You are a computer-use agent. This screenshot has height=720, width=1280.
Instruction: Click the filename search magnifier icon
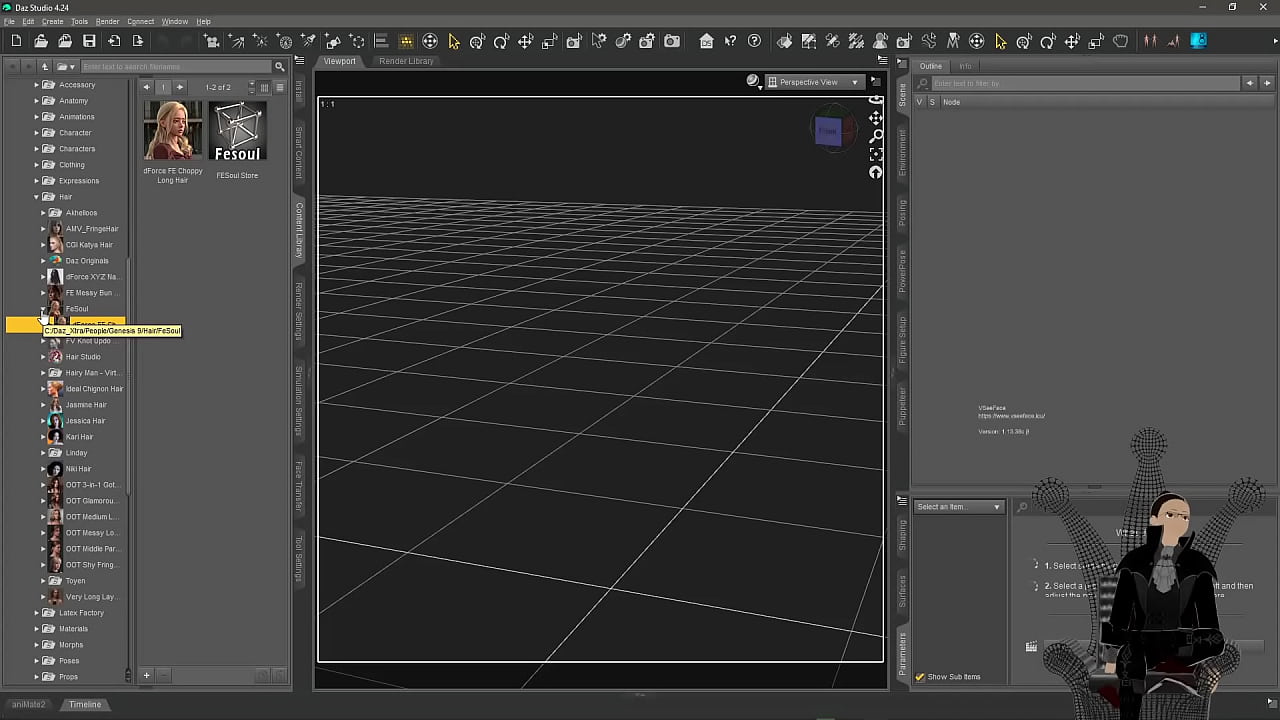(280, 67)
